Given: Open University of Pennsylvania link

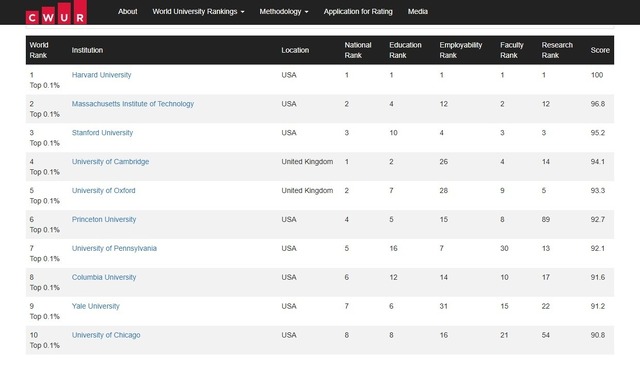Looking at the screenshot, I should tap(114, 249).
